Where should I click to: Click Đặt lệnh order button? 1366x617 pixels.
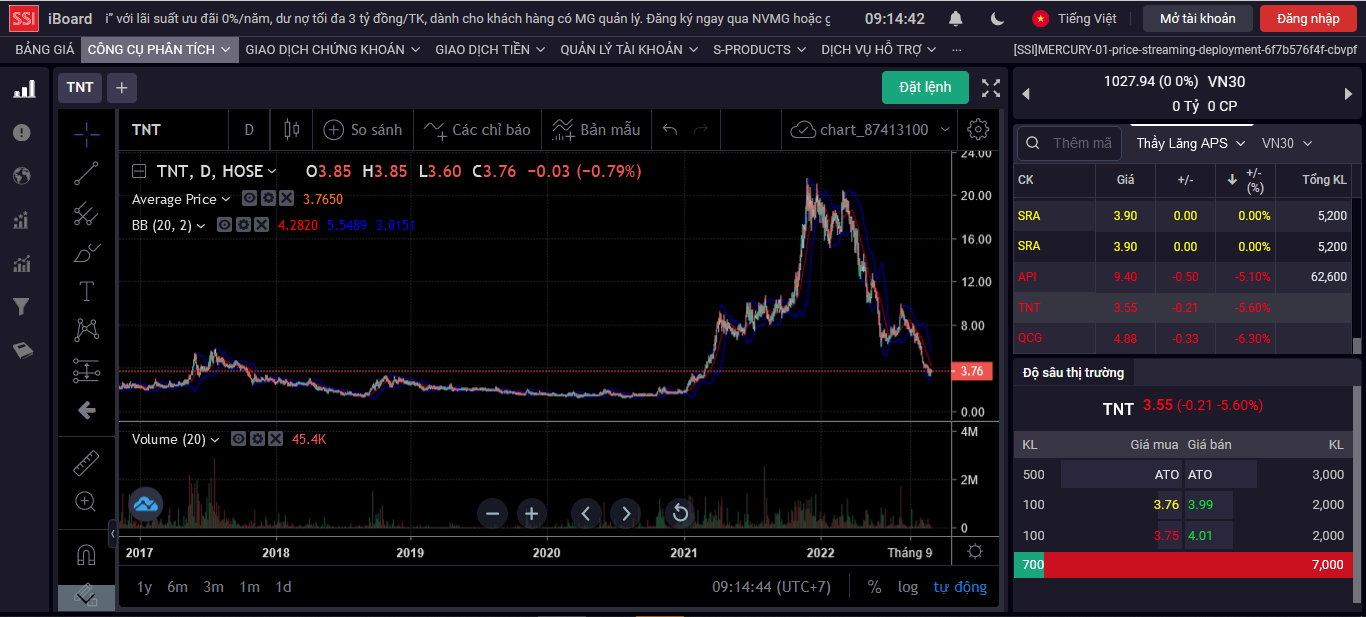[925, 88]
